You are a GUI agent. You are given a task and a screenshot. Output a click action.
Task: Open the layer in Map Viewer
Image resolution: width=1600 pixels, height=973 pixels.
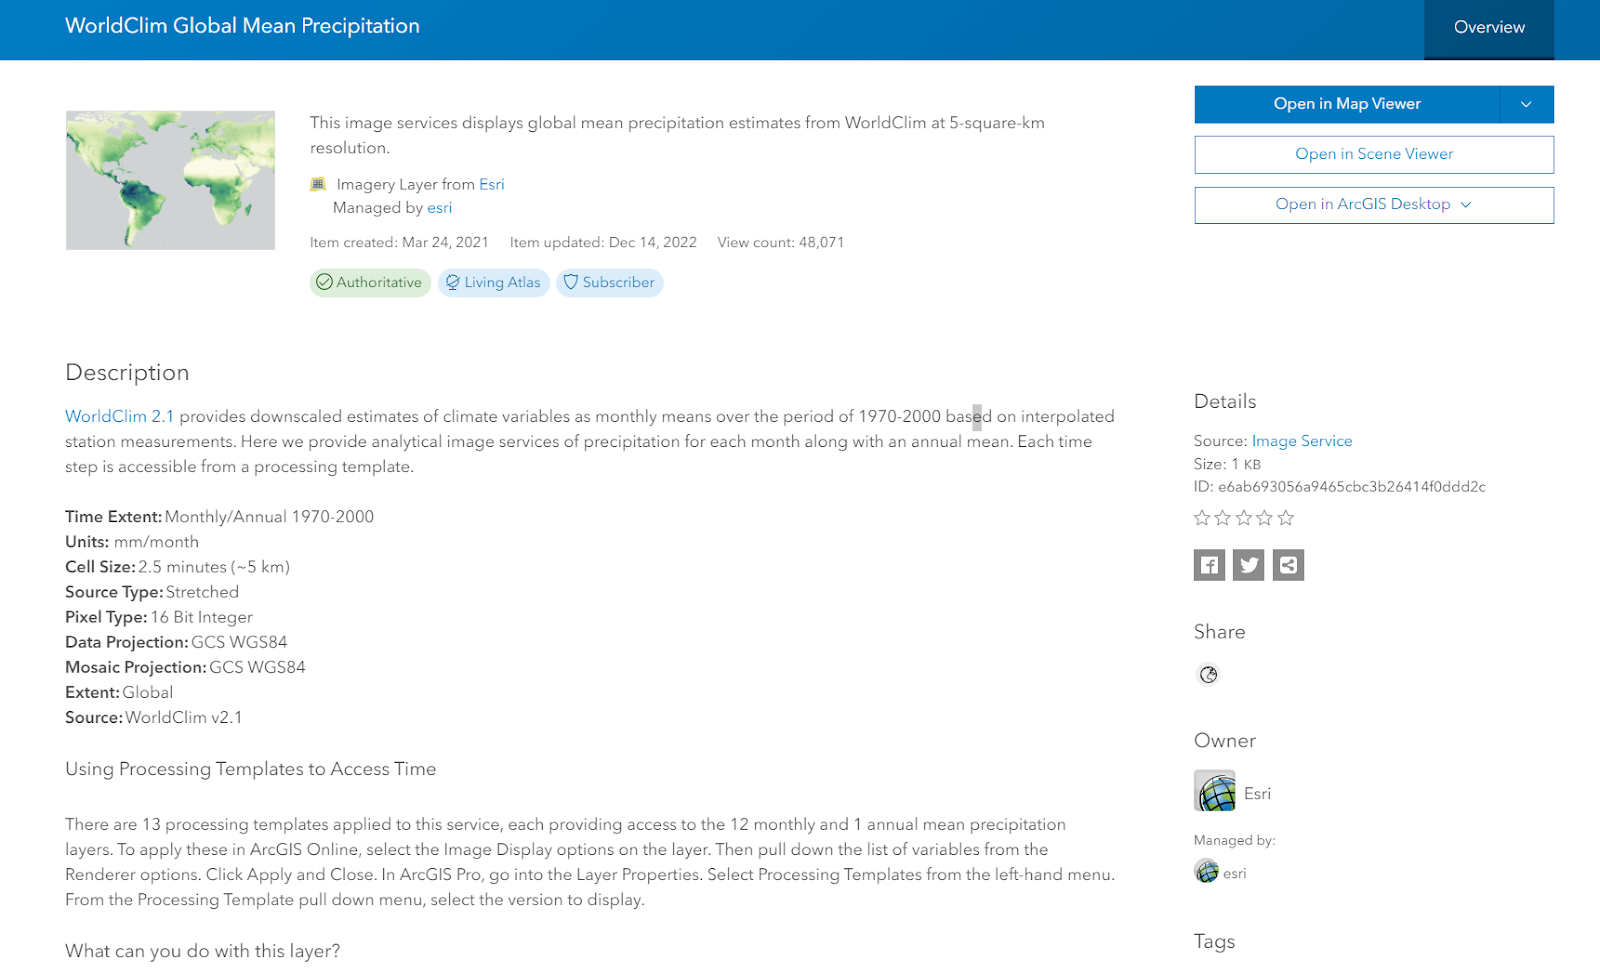click(1347, 104)
